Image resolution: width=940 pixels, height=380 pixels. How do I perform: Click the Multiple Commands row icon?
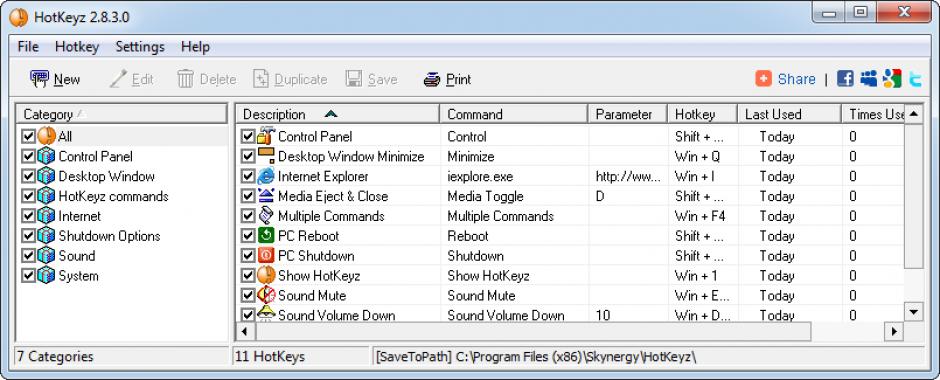[266, 216]
